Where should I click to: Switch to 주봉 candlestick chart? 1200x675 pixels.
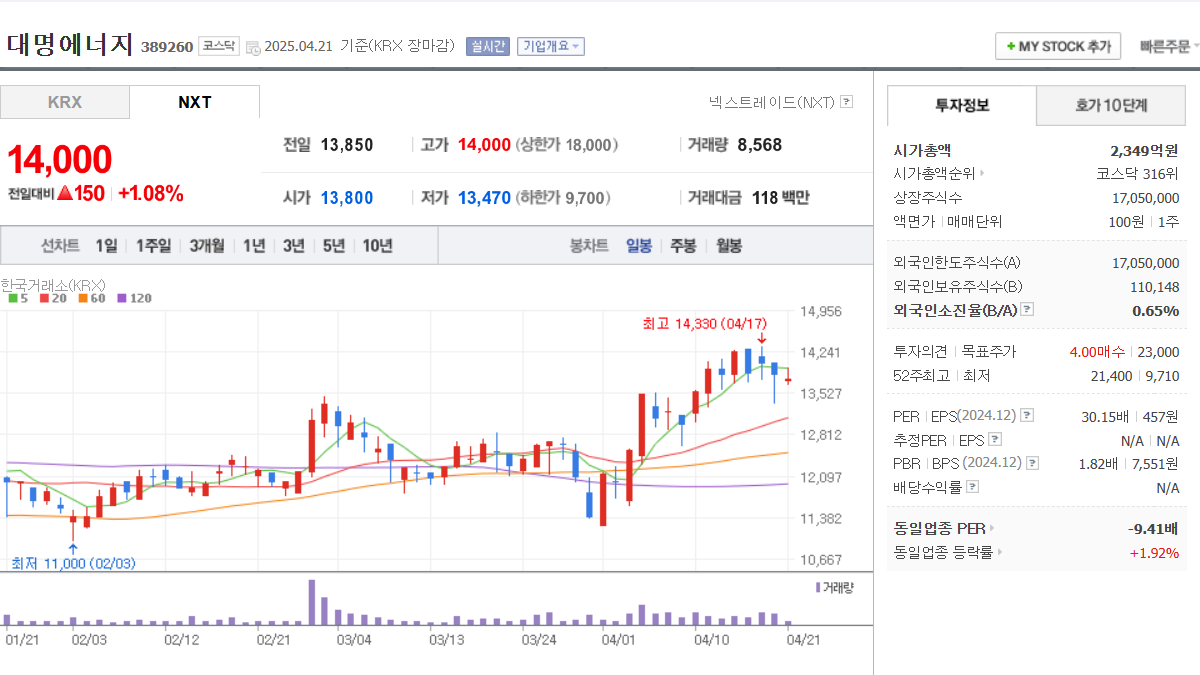click(x=683, y=246)
